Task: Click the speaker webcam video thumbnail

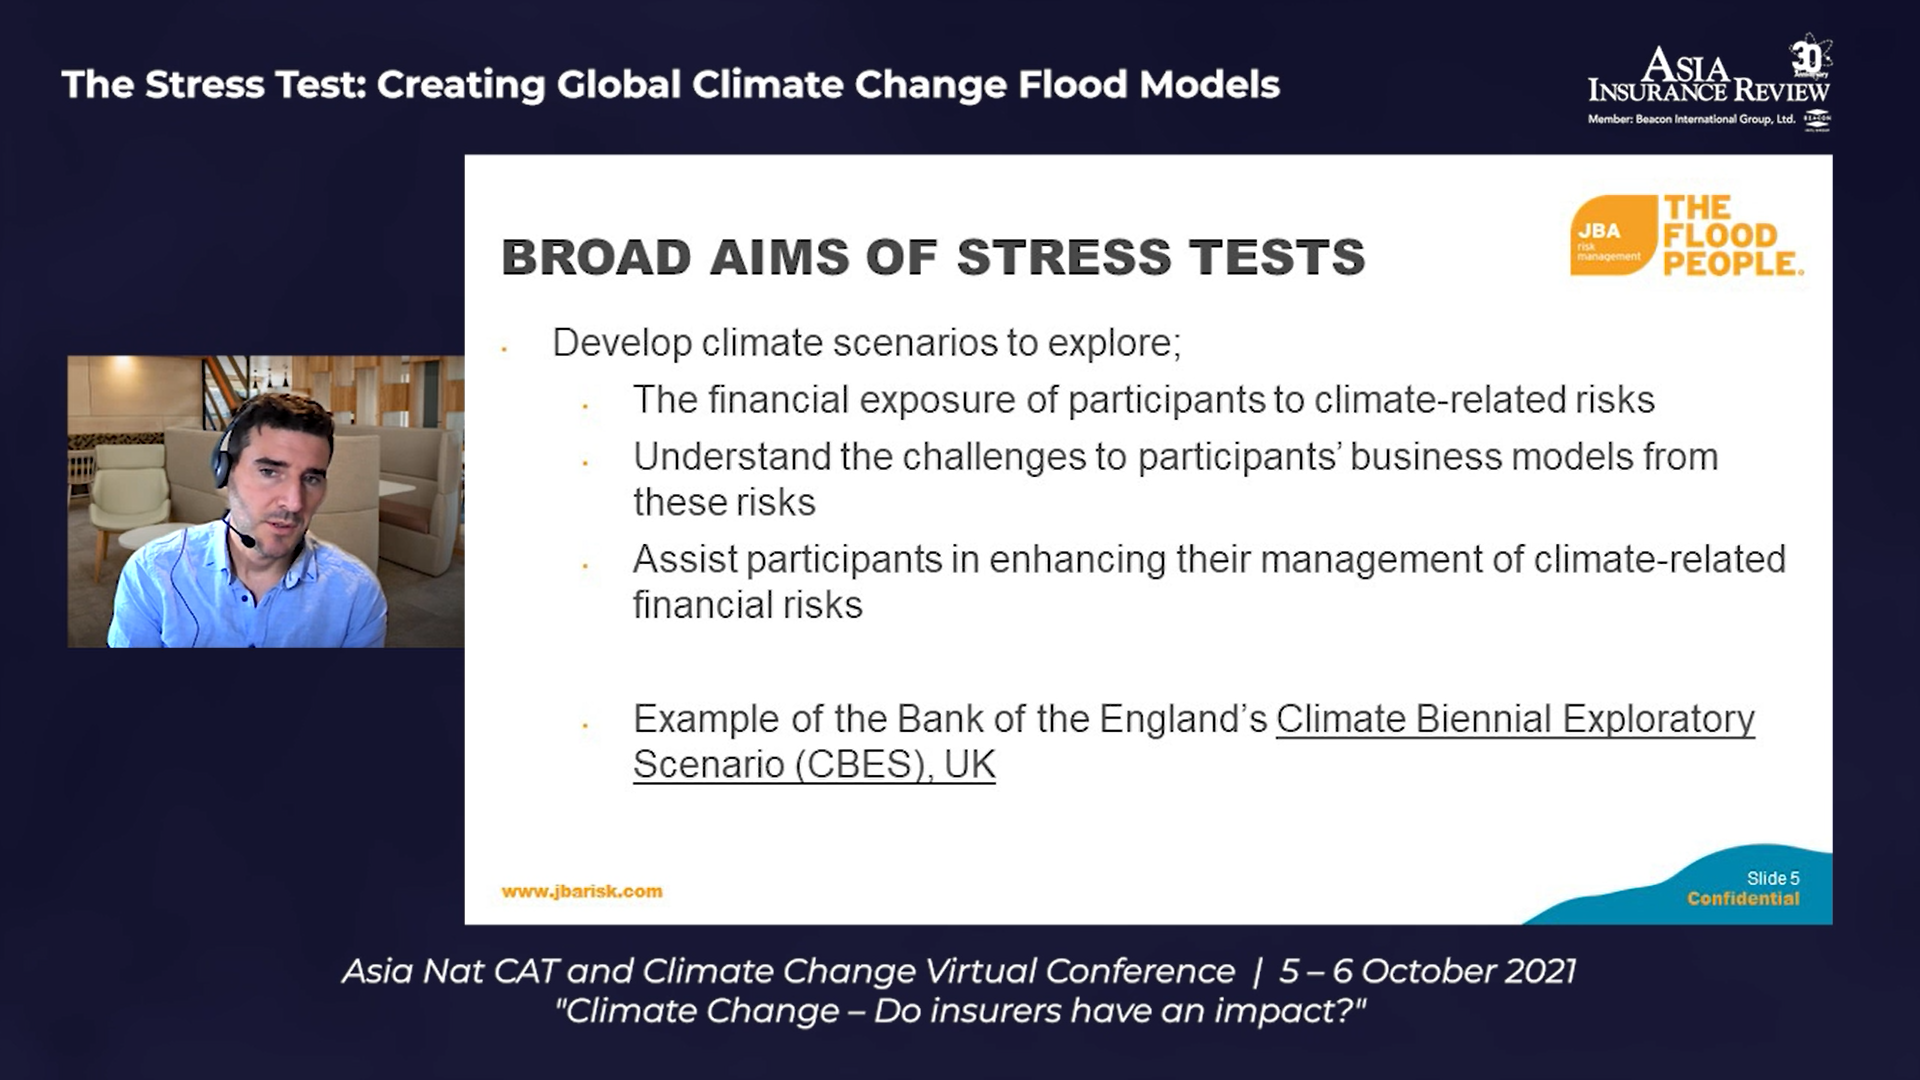Action: (266, 501)
